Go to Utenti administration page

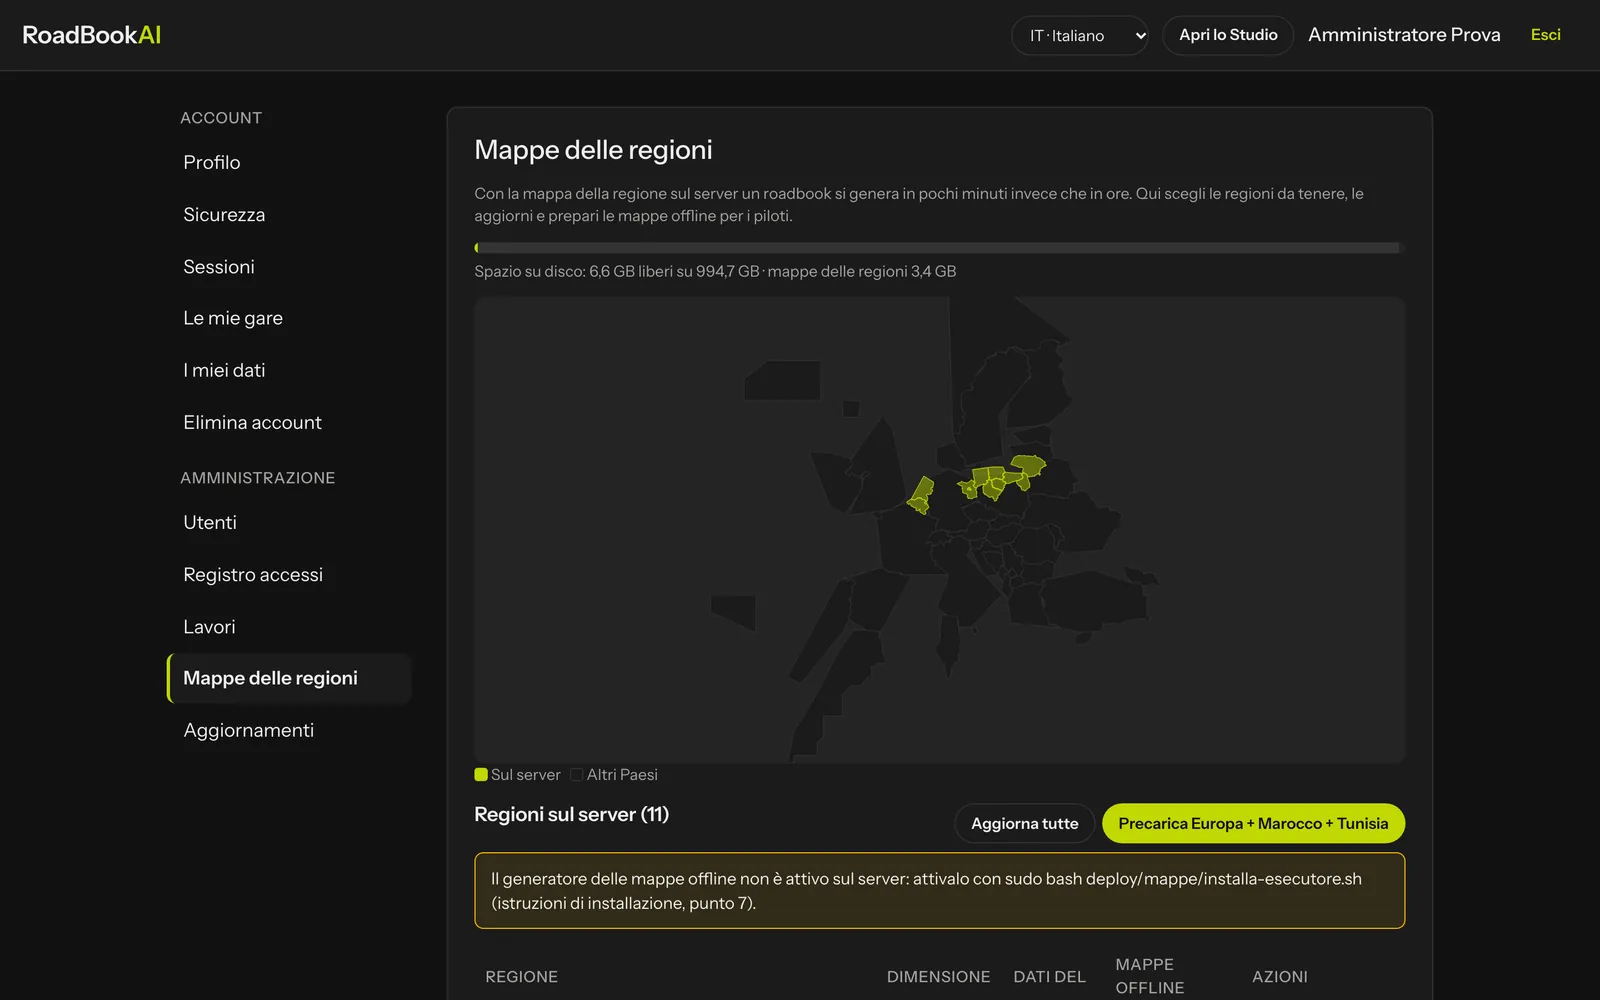[289, 522]
